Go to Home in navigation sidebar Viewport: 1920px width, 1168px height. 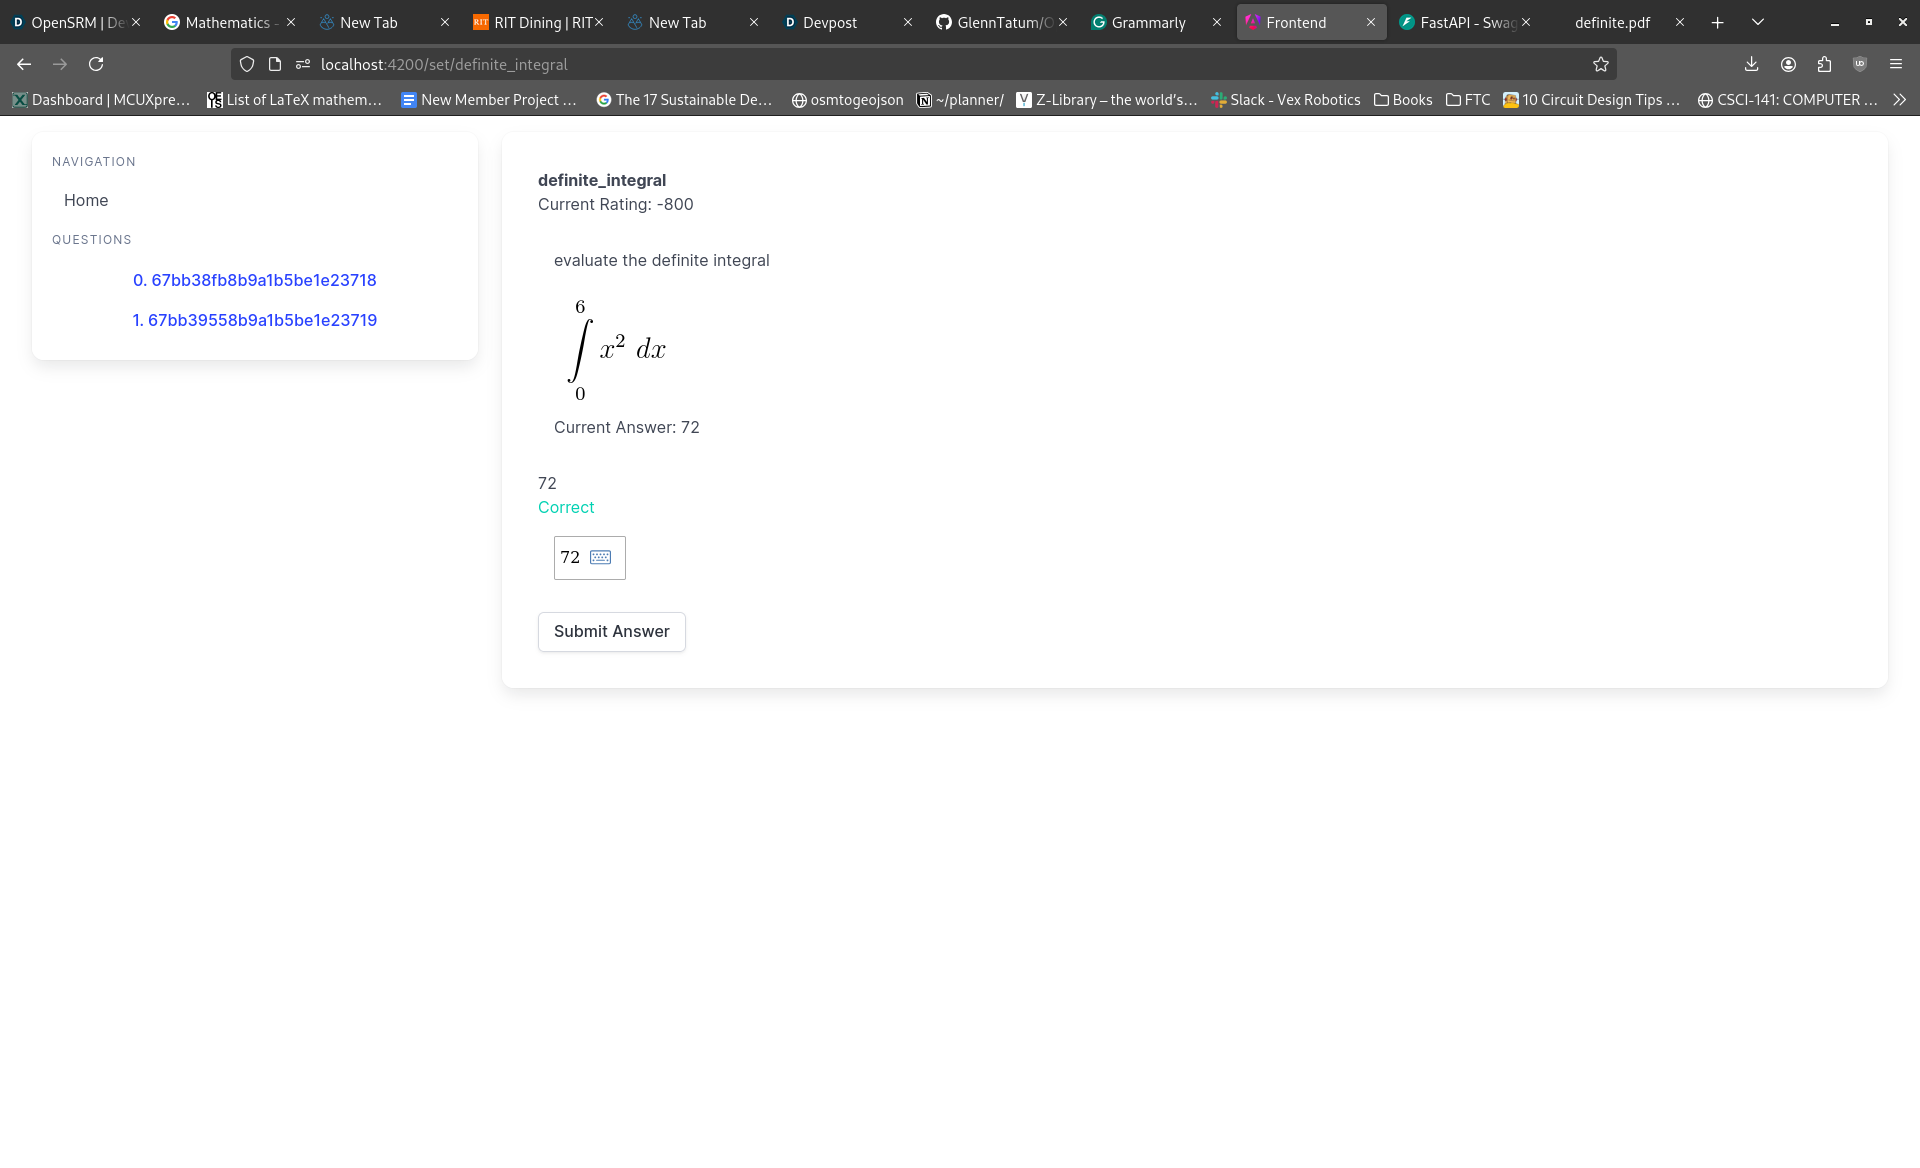[86, 200]
